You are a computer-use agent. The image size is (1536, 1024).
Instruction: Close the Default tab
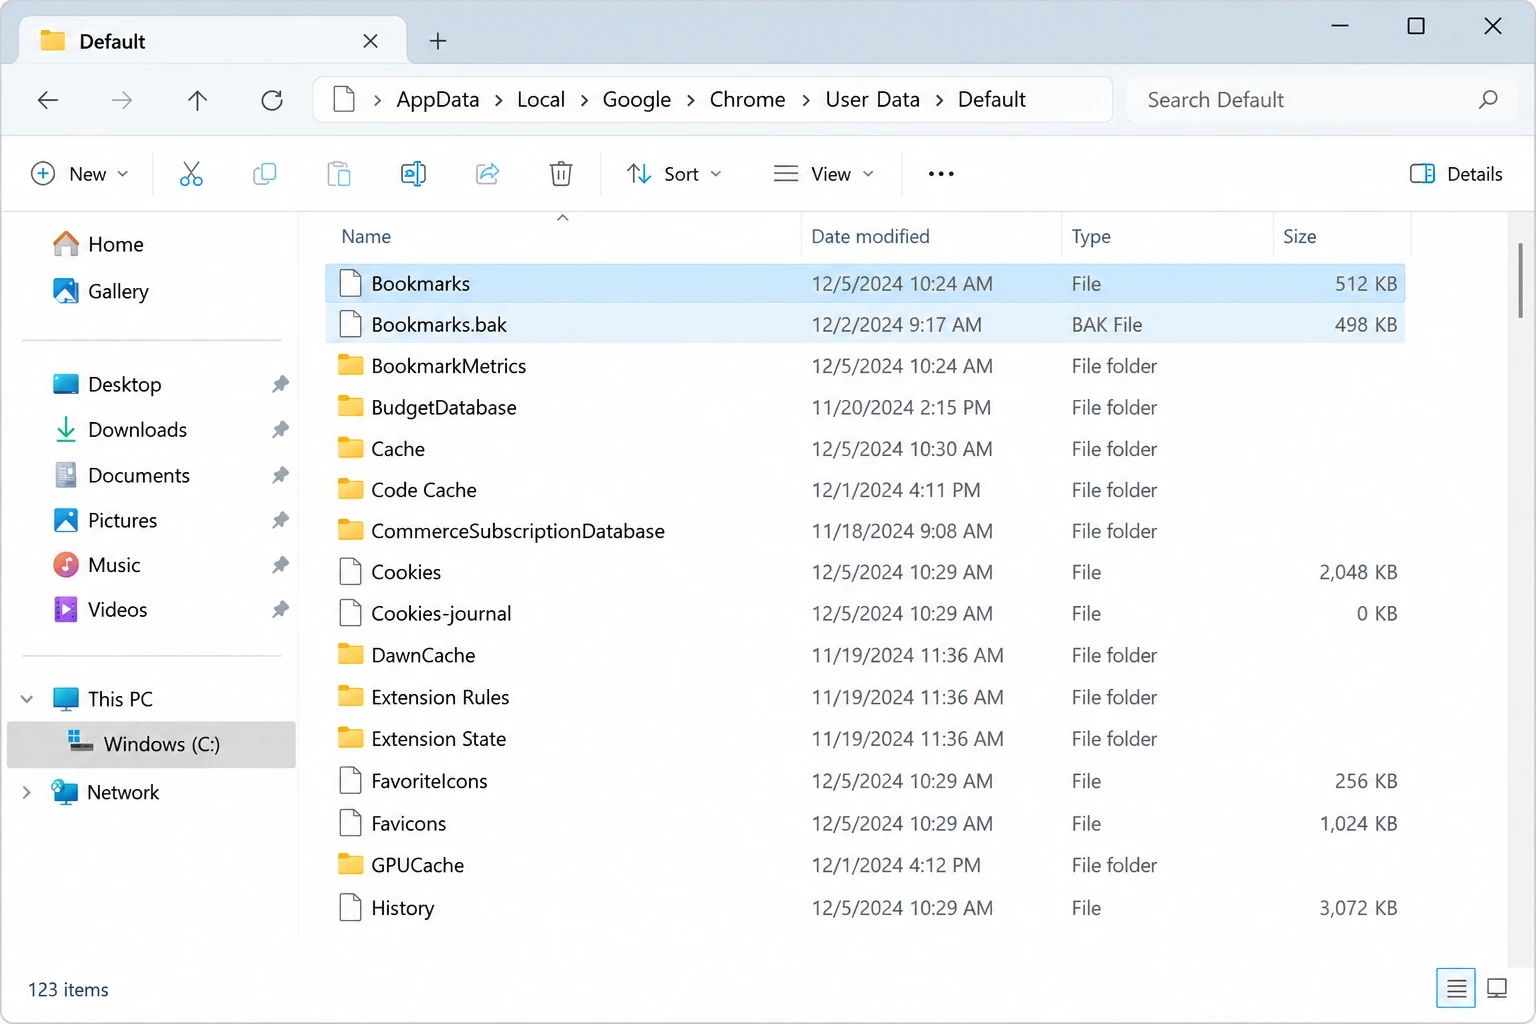click(370, 41)
